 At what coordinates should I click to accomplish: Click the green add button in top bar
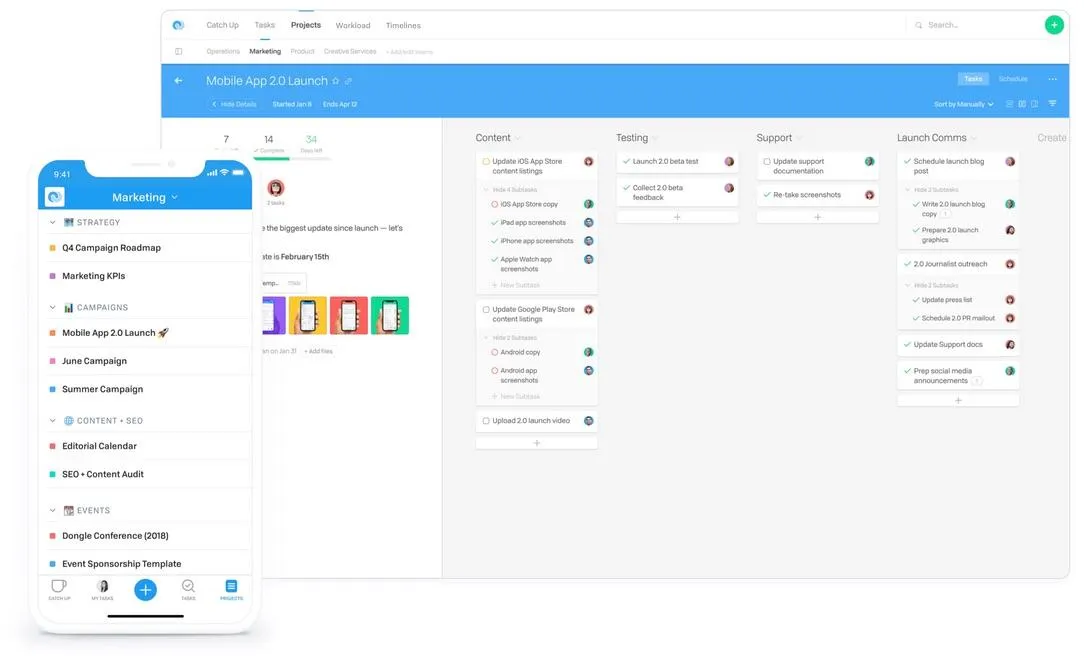click(1054, 25)
